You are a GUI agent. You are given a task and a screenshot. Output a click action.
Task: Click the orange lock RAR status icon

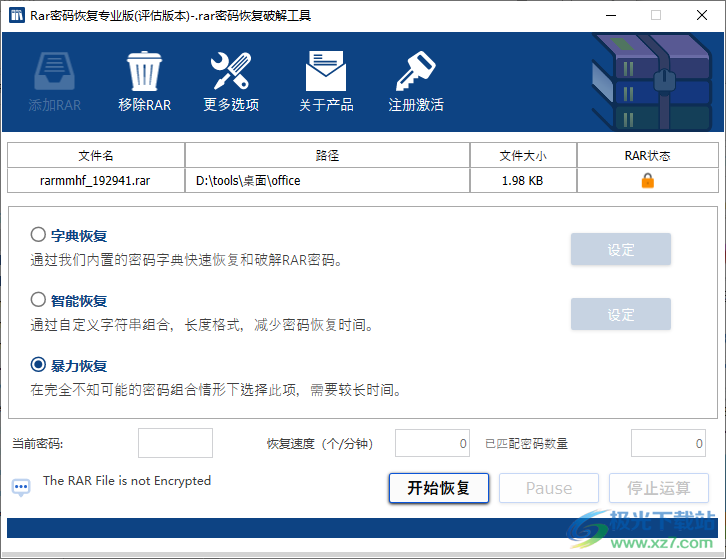pos(647,180)
